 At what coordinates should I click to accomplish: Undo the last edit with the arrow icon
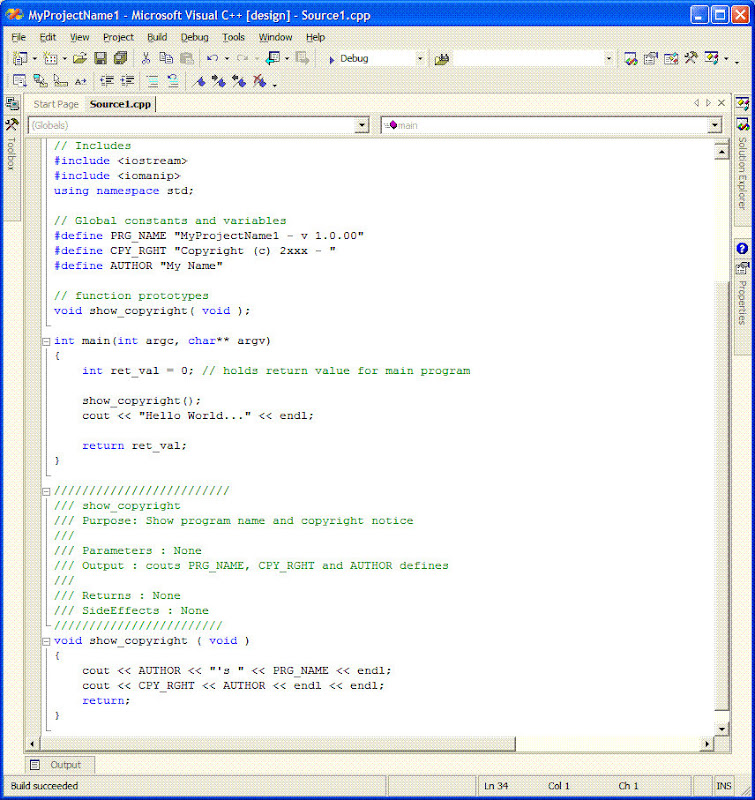tap(213, 59)
